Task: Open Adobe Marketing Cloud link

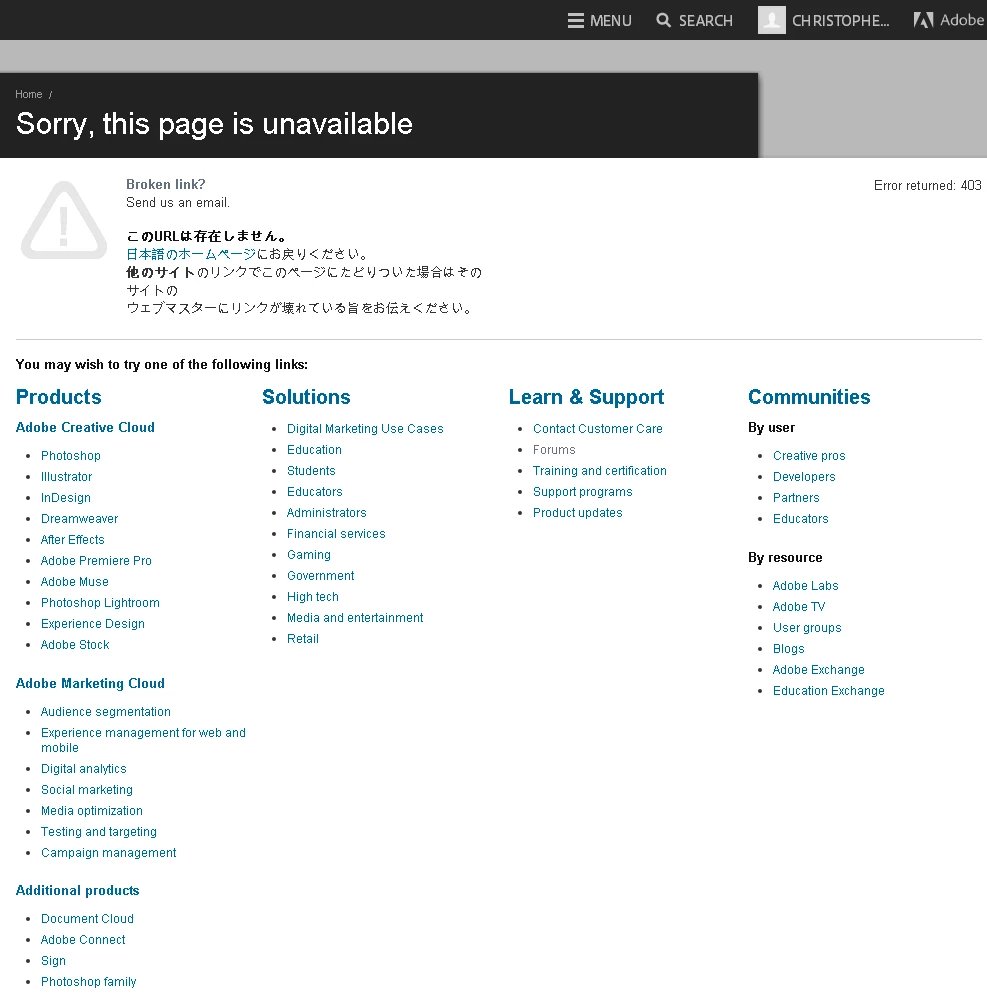Action: click(90, 684)
